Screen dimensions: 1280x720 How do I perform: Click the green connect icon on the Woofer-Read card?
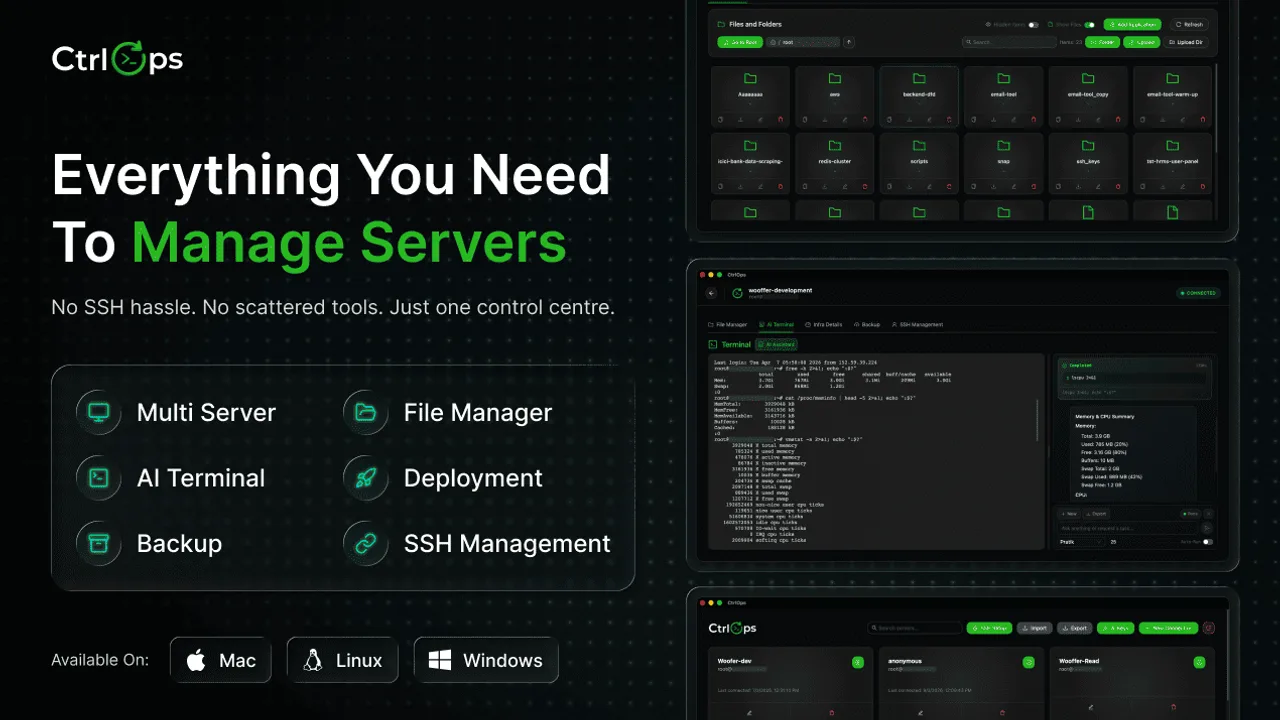pyautogui.click(x=1199, y=662)
